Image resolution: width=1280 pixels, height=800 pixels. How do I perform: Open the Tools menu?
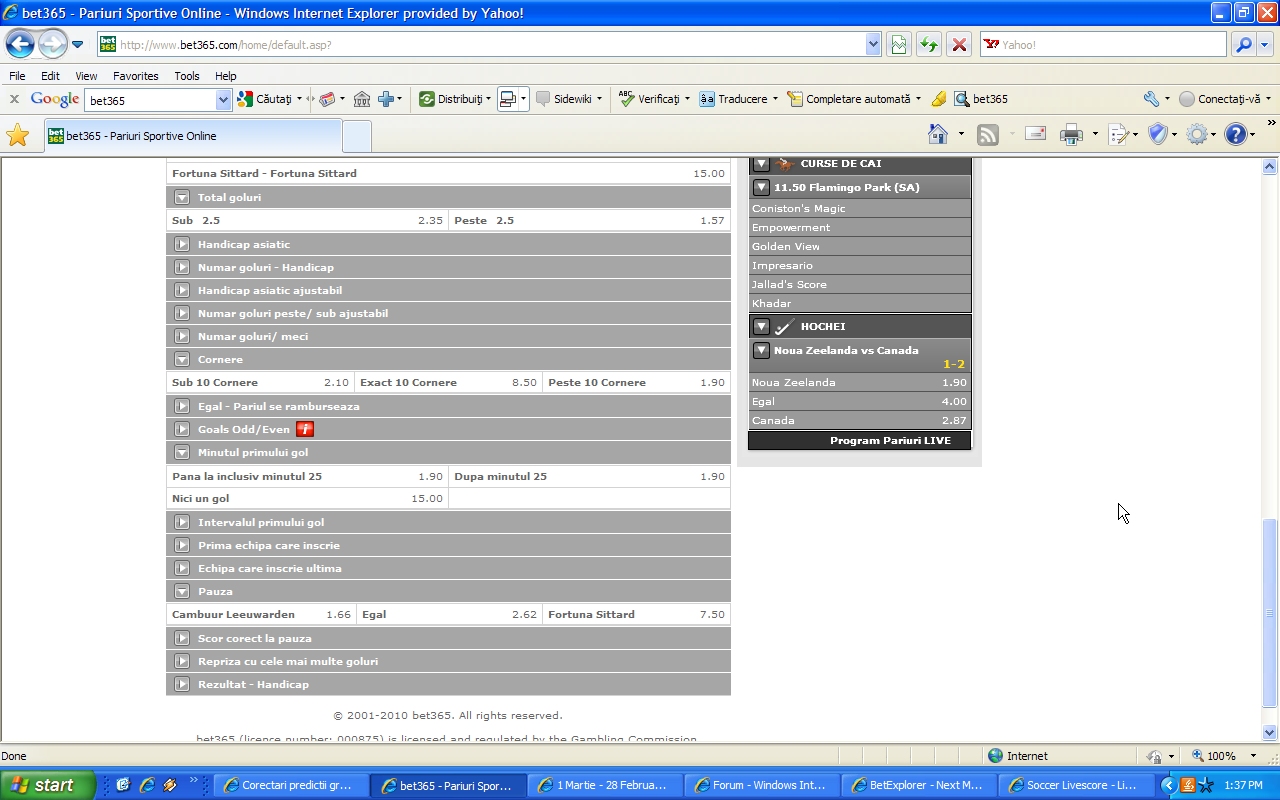[187, 76]
